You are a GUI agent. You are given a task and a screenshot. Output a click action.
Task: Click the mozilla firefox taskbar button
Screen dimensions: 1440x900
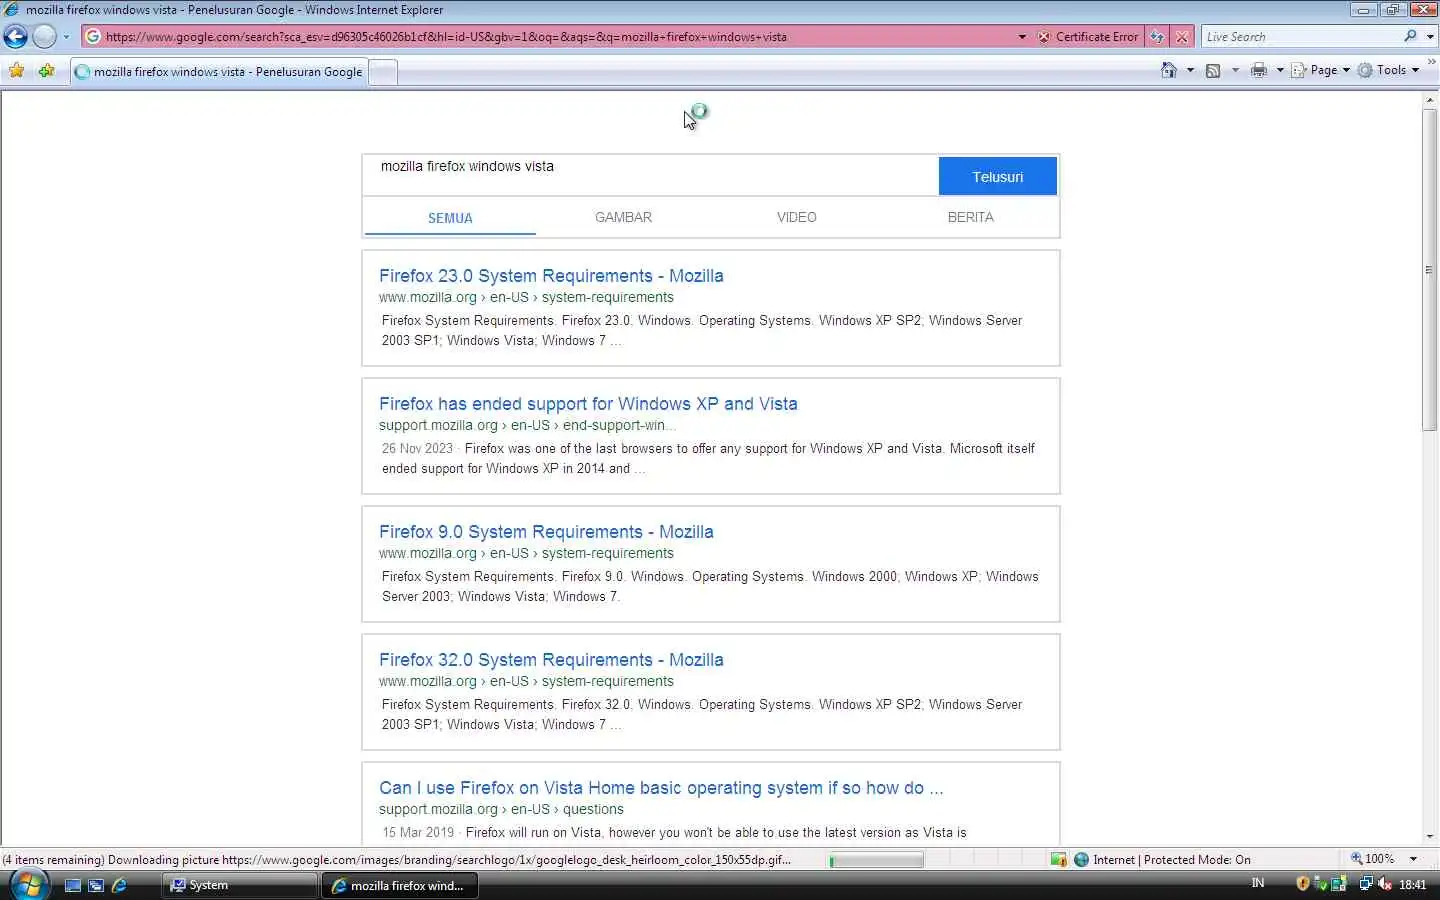click(399, 885)
